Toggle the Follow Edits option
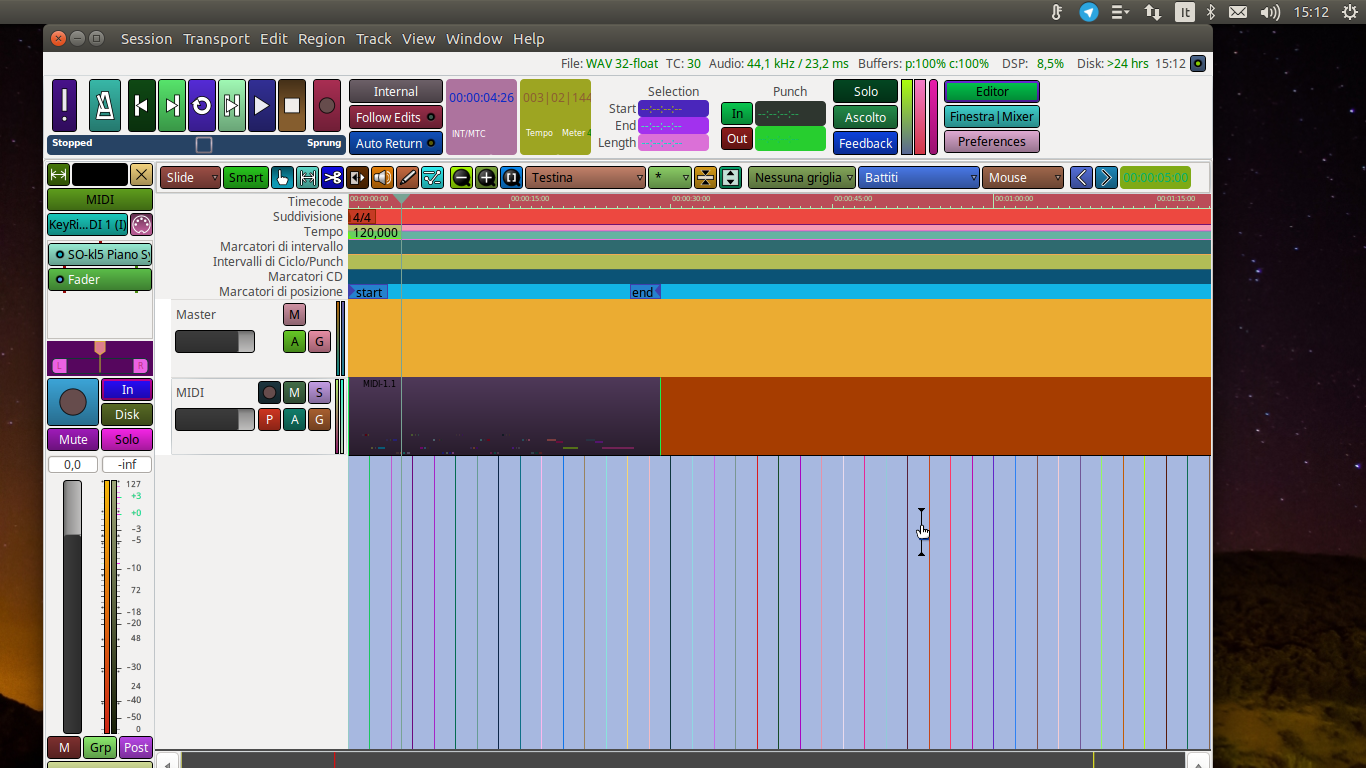Image resolution: width=1366 pixels, height=768 pixels. coord(395,117)
